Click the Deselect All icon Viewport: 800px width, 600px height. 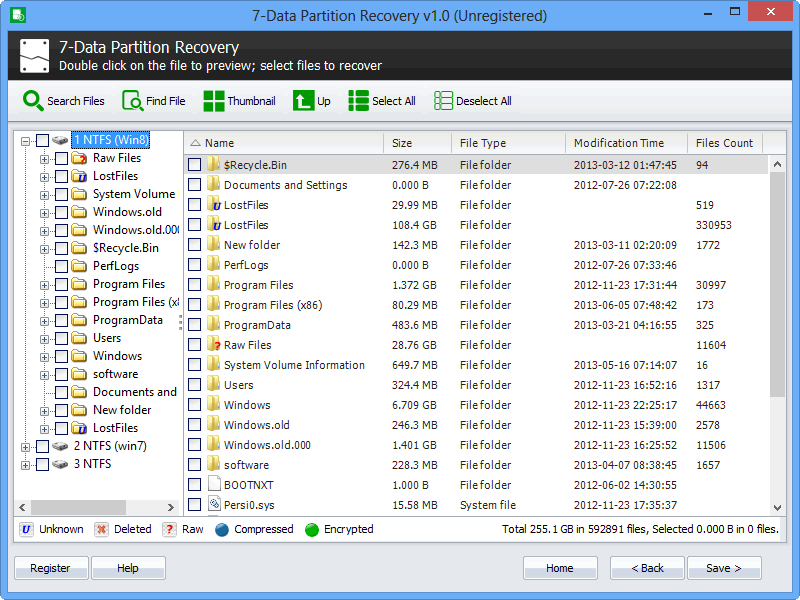click(443, 101)
